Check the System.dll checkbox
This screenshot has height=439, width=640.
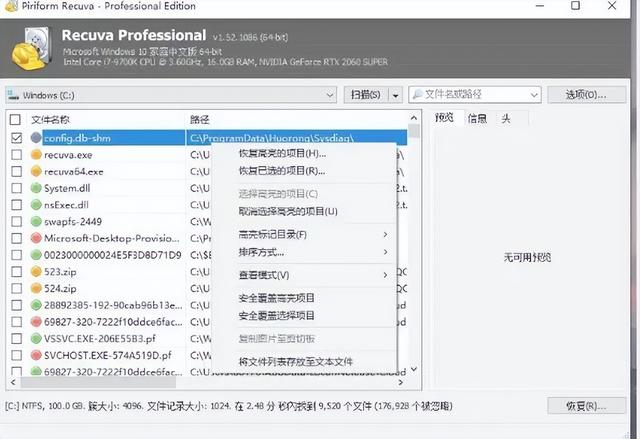point(16,188)
